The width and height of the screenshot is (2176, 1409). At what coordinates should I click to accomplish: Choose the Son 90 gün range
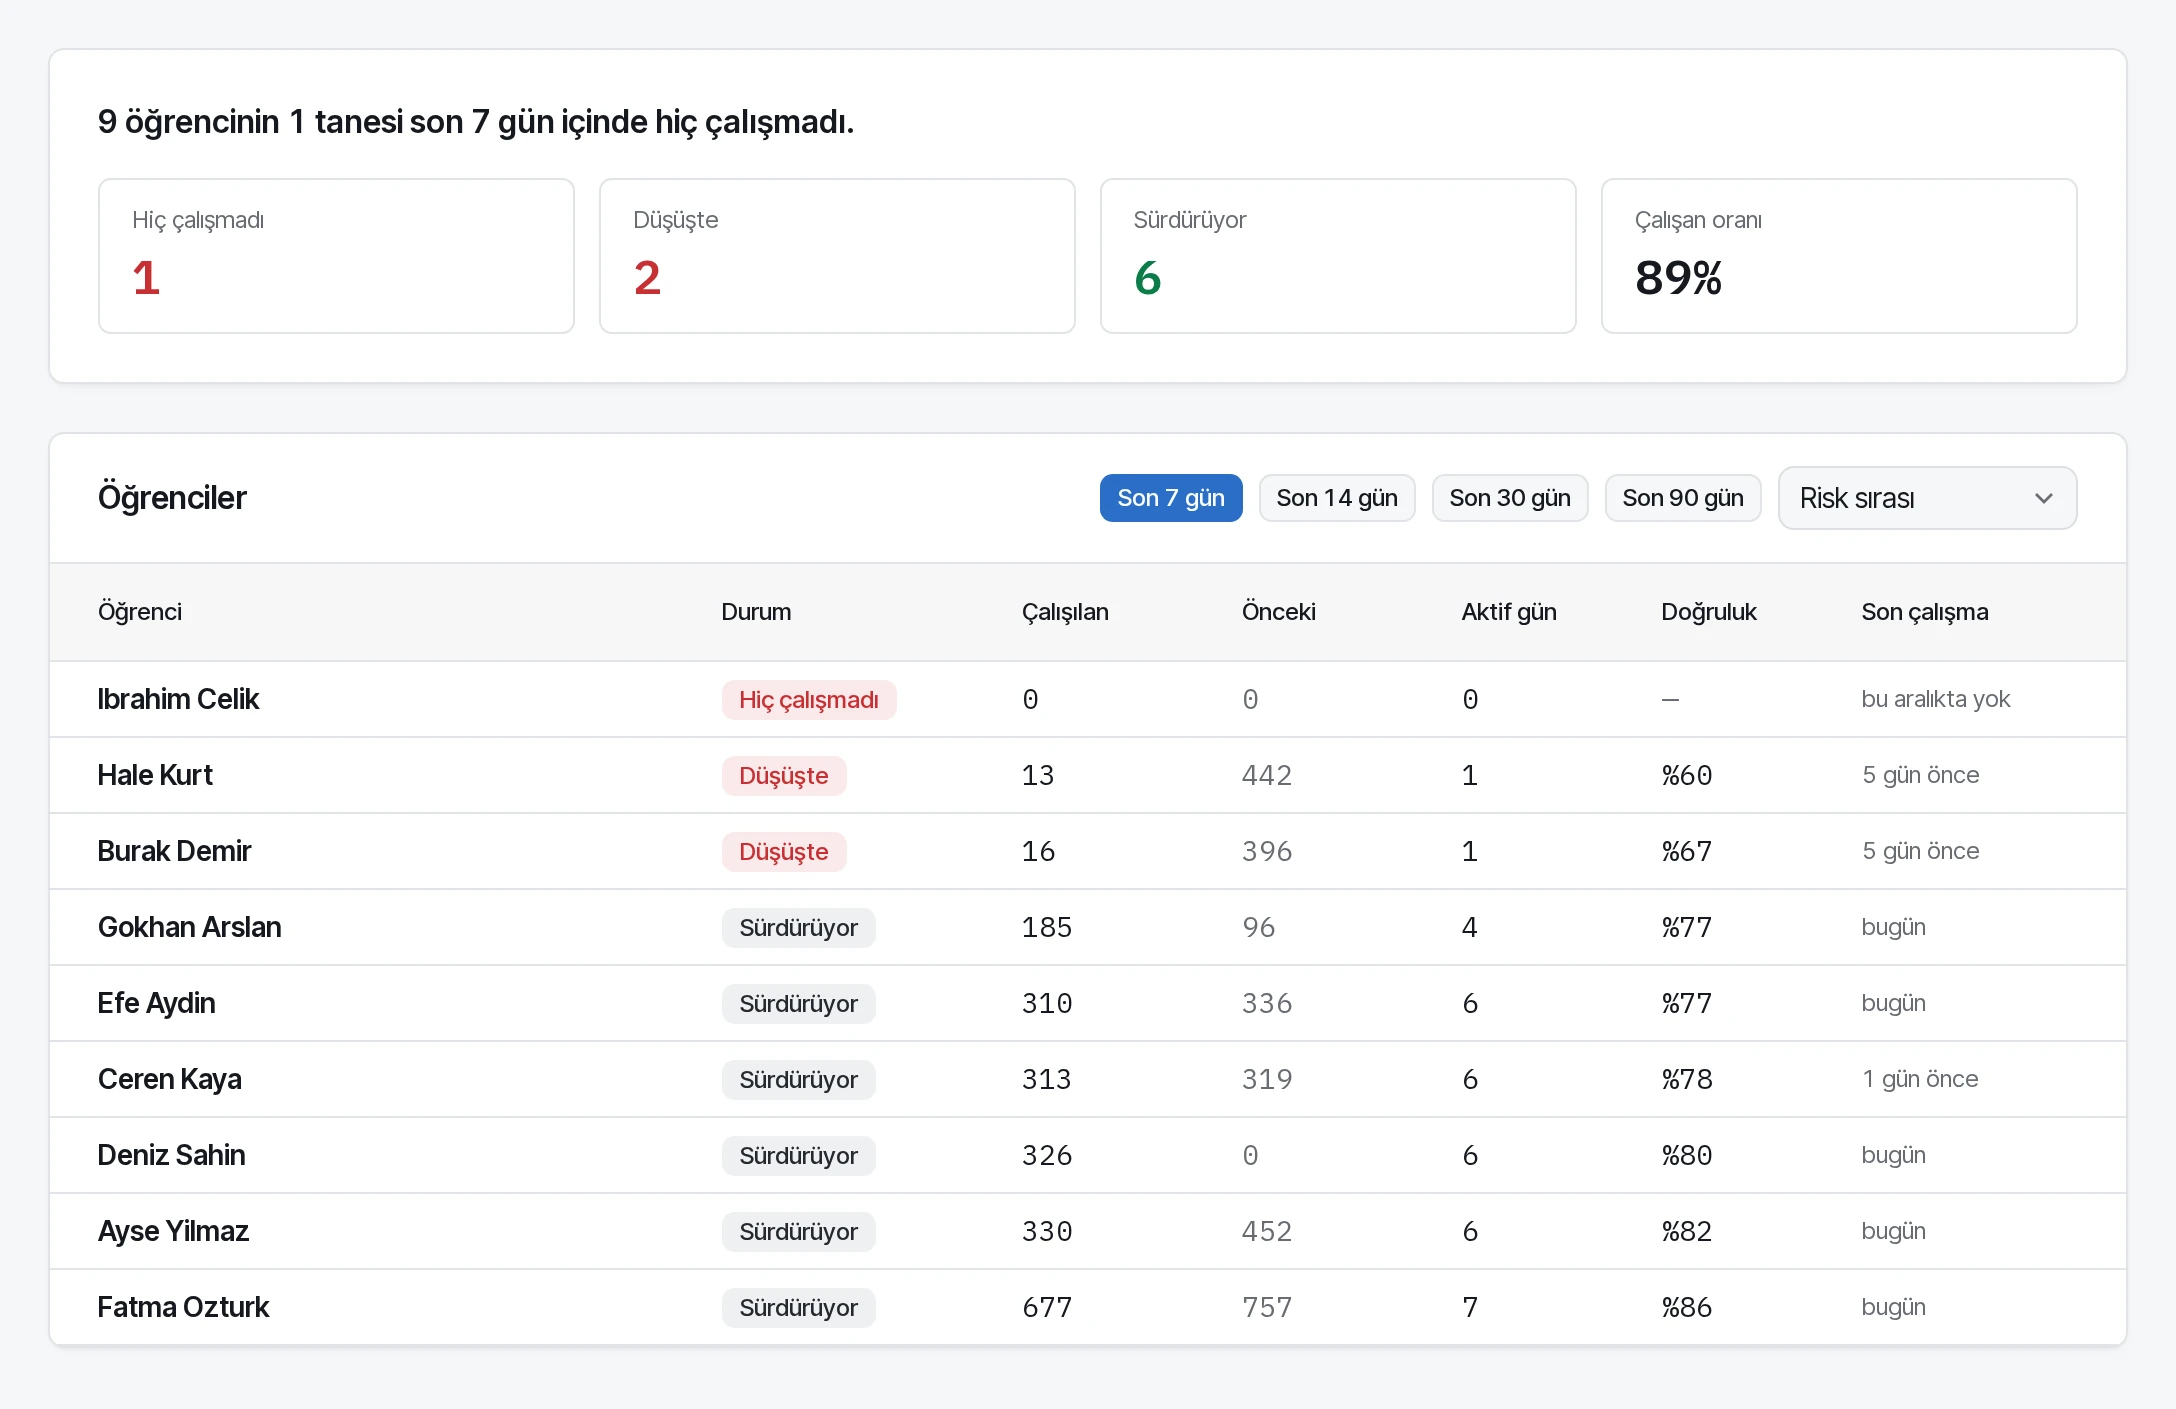pyautogui.click(x=1683, y=498)
